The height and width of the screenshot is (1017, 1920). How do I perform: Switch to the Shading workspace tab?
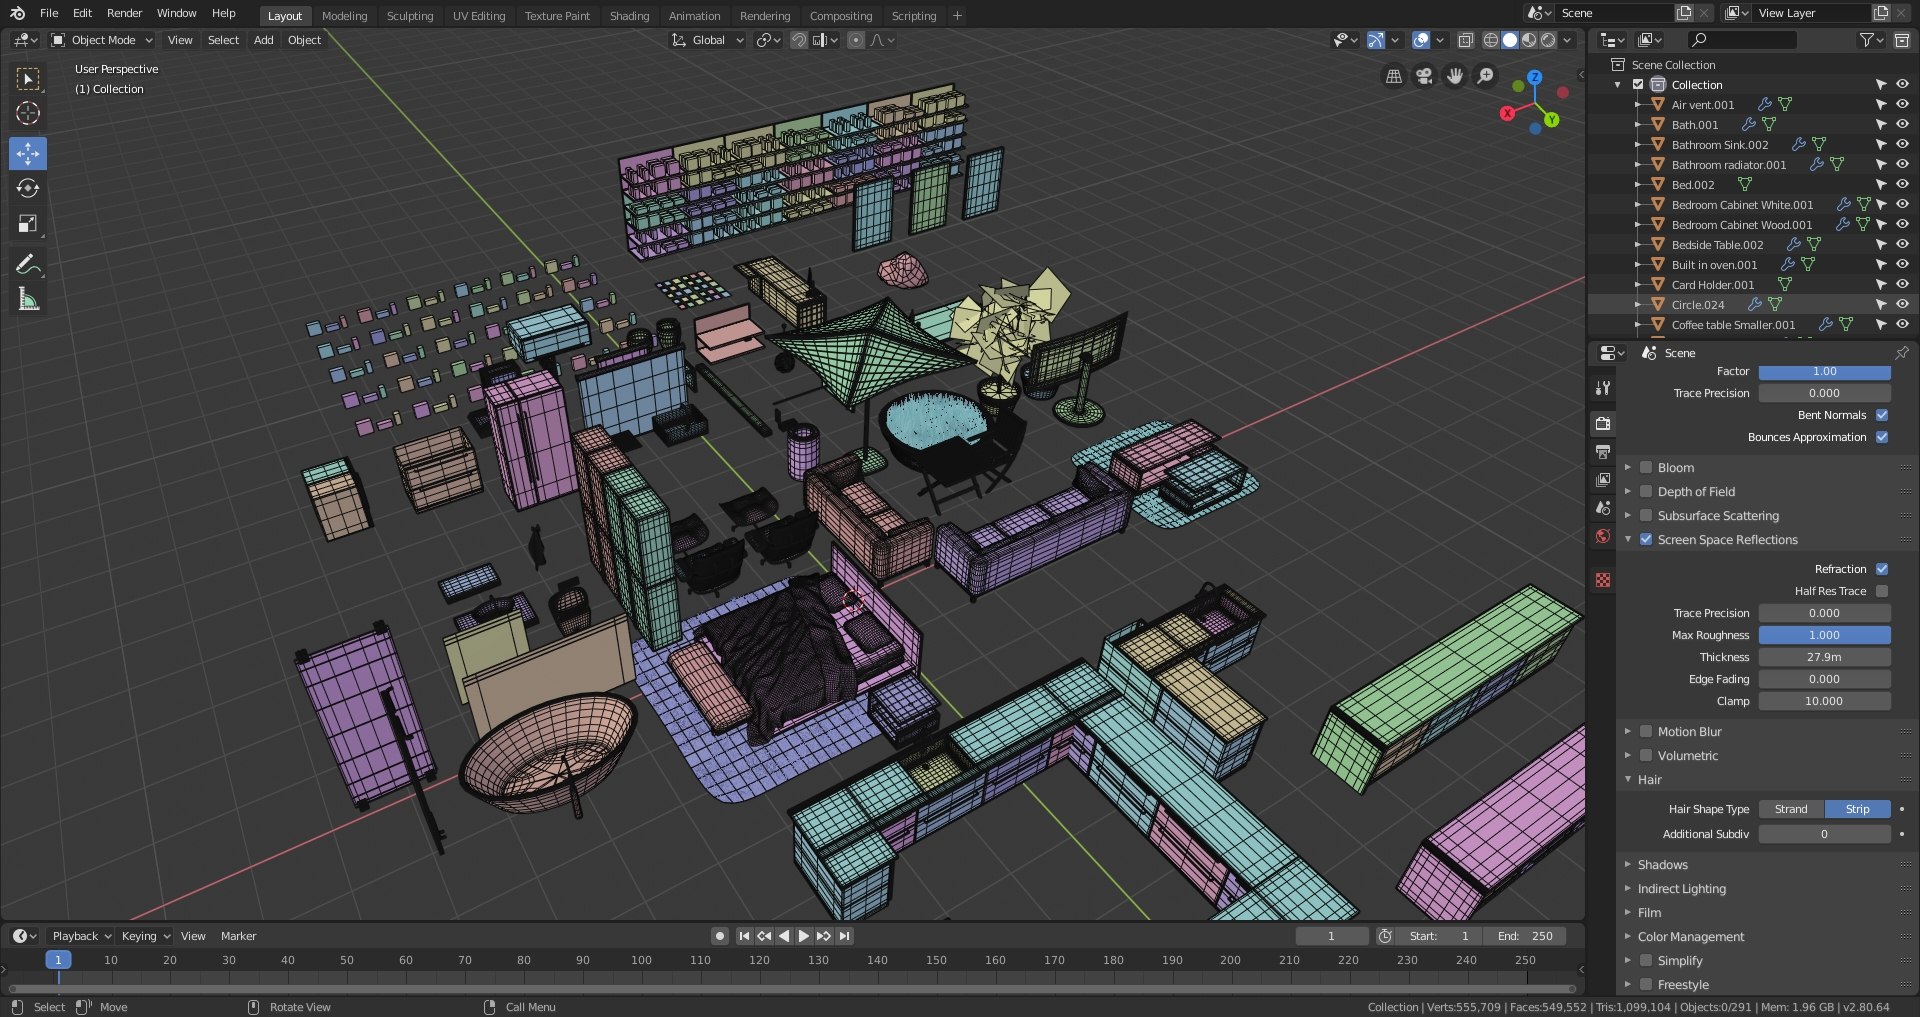[x=630, y=16]
